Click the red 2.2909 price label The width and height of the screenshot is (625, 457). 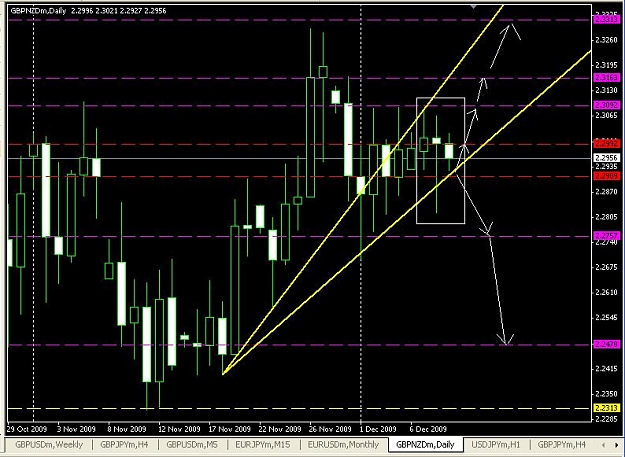point(606,176)
